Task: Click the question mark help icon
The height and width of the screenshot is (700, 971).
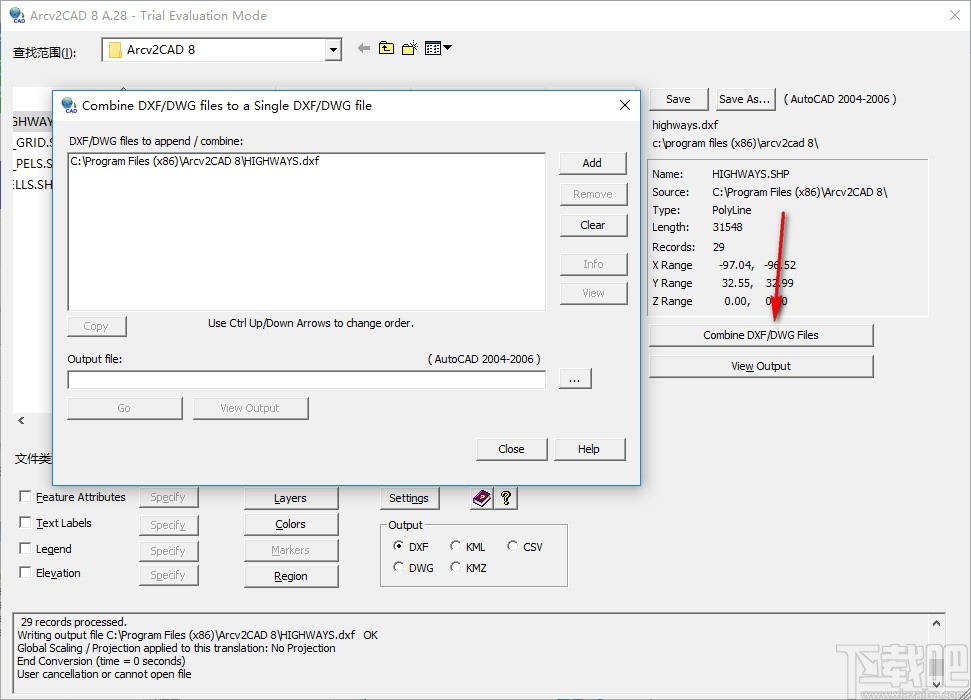Action: point(505,498)
